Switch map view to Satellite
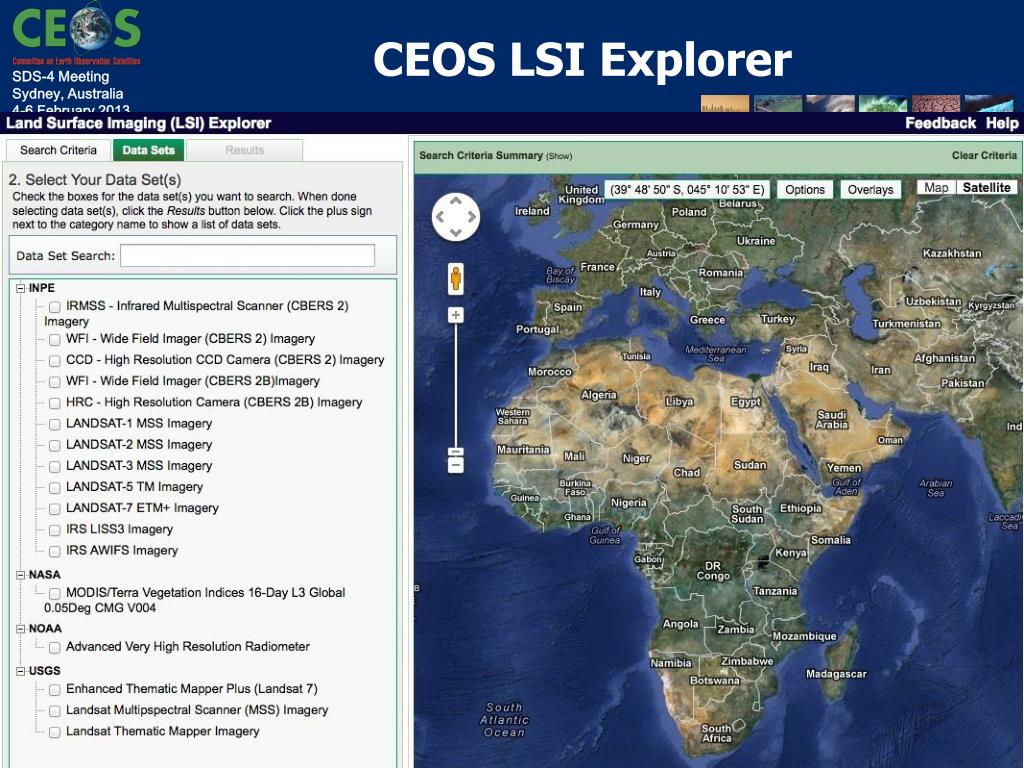The image size is (1024, 768). pyautogui.click(x=986, y=187)
